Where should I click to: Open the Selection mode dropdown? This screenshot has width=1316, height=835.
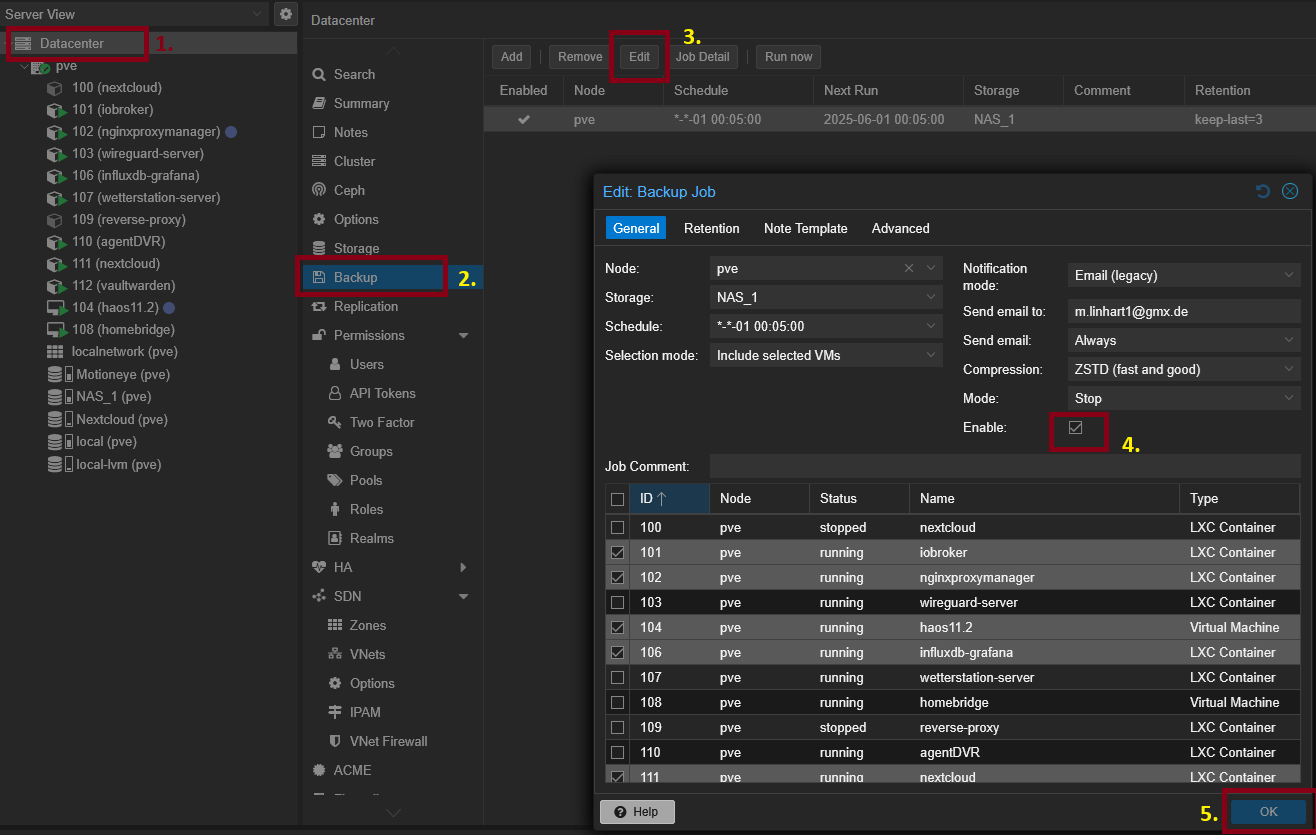(826, 355)
